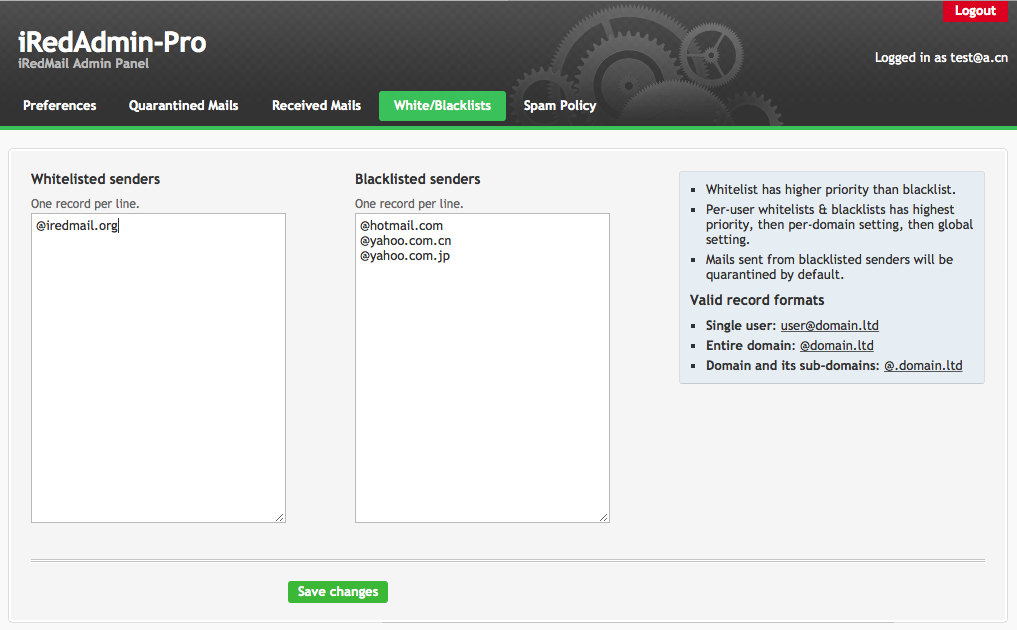Click the 'iRedMail Admin Panel' subtitle

83,64
